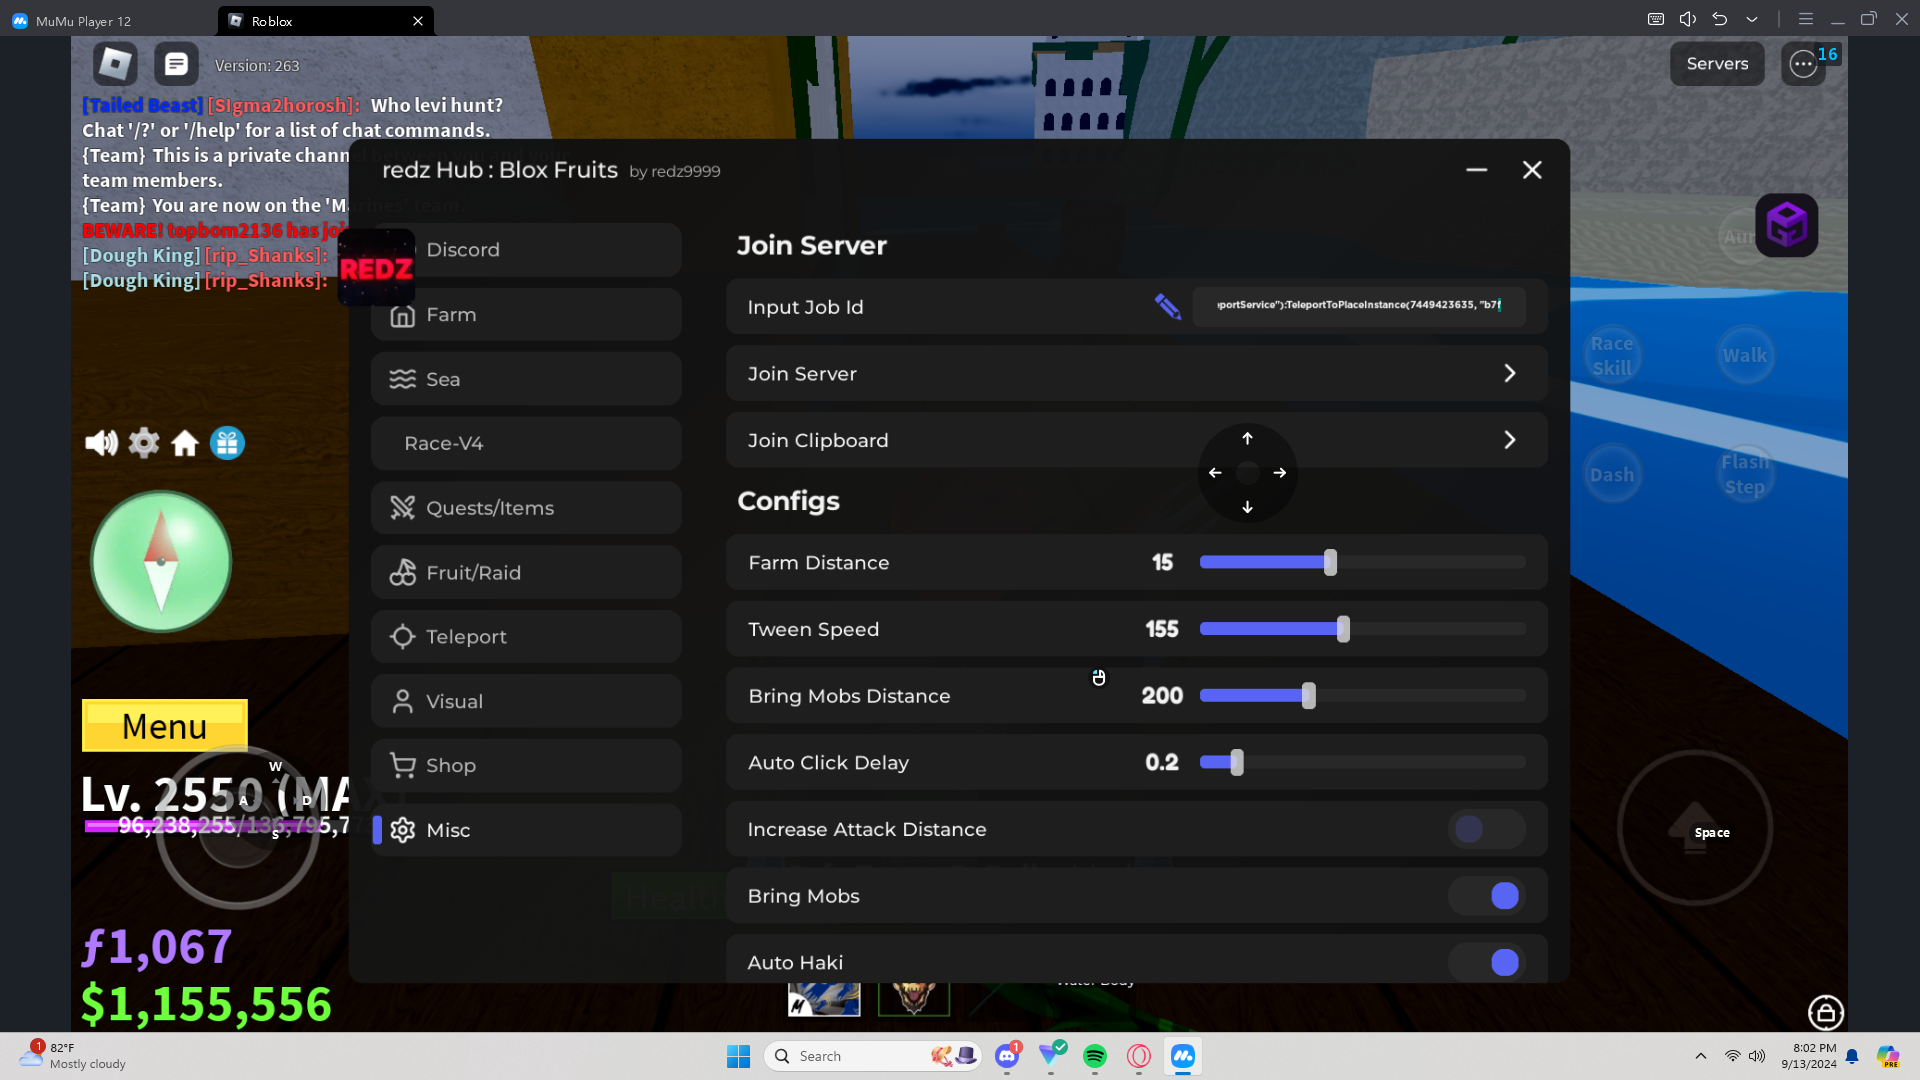
Task: Open the MuMu toolbar dropdown chevron
Action: coord(1752,19)
